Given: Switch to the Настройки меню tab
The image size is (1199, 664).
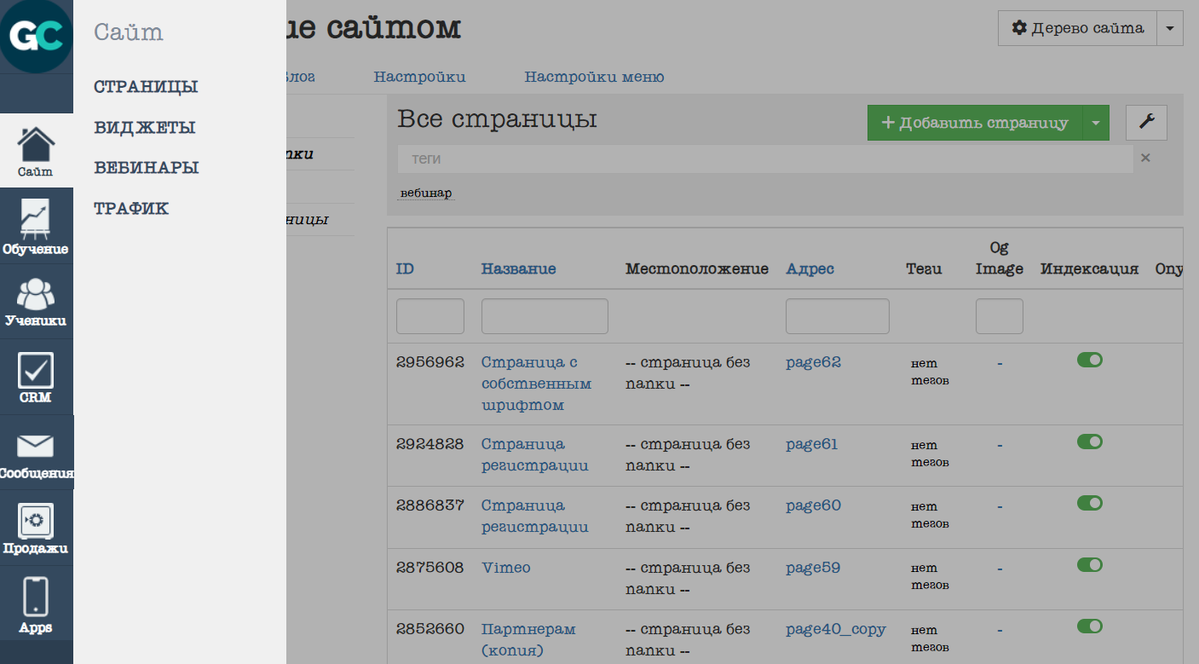Looking at the screenshot, I should click(x=594, y=76).
